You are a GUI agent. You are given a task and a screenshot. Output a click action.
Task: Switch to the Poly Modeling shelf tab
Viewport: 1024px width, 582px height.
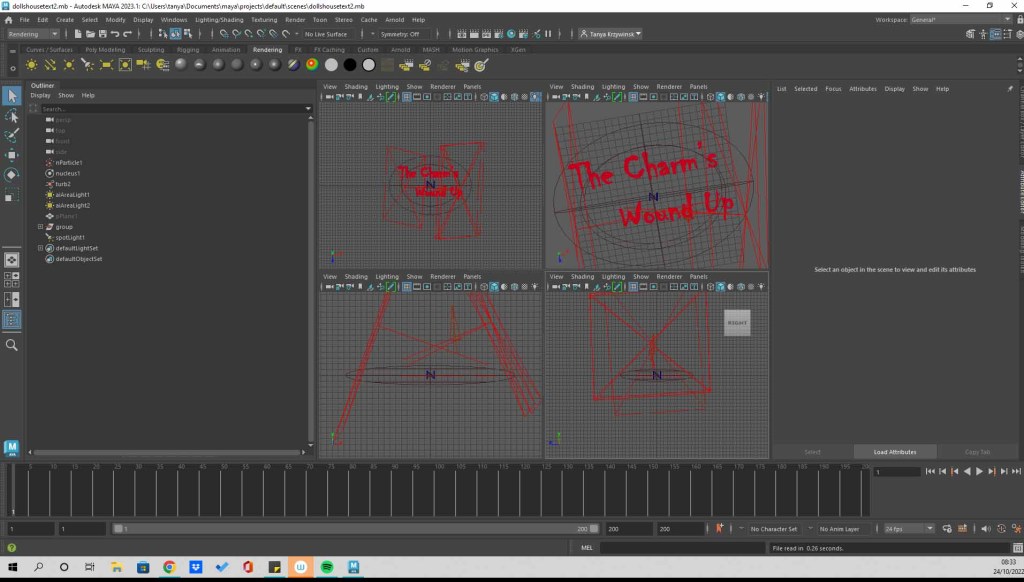[105, 49]
